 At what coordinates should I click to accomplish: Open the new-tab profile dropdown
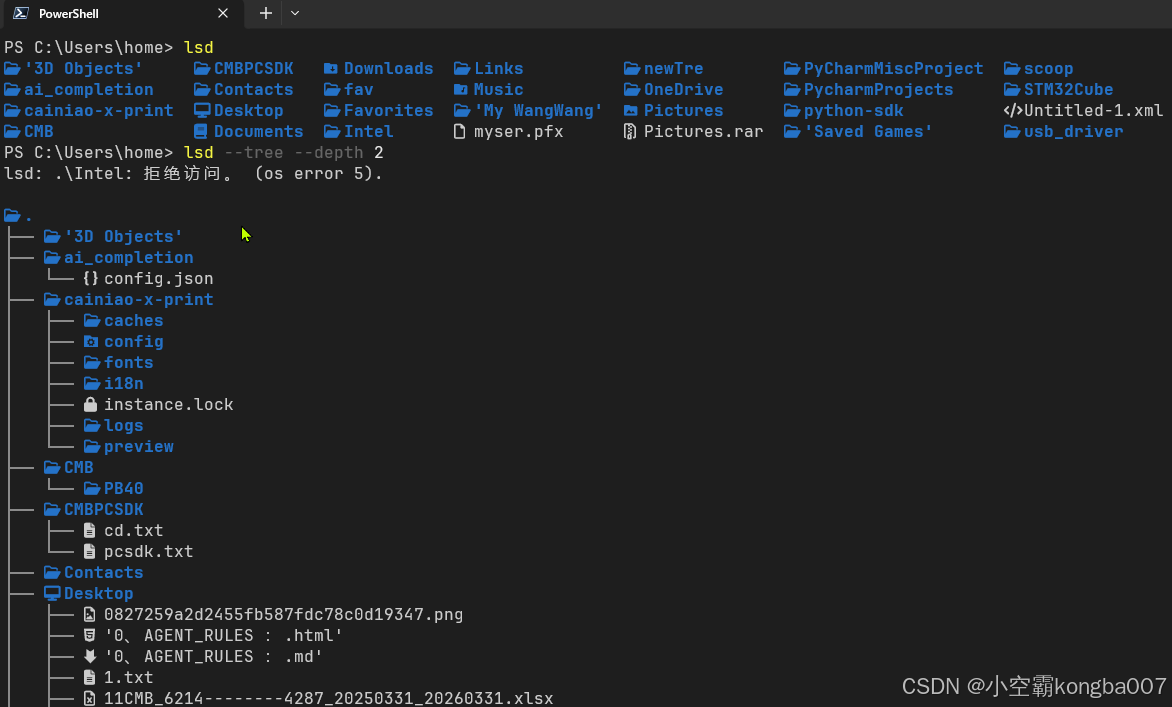click(x=295, y=13)
